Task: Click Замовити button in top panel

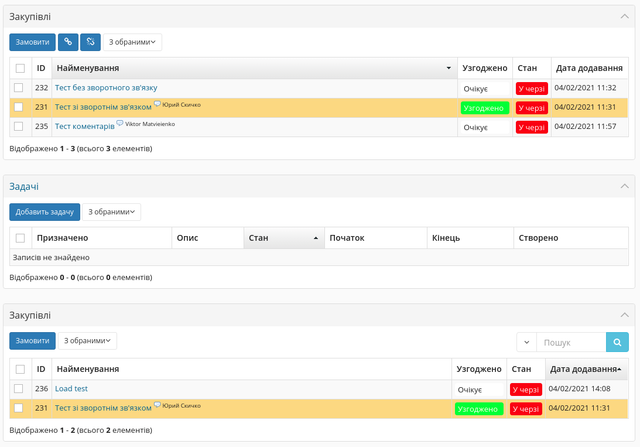Action: tap(32, 42)
